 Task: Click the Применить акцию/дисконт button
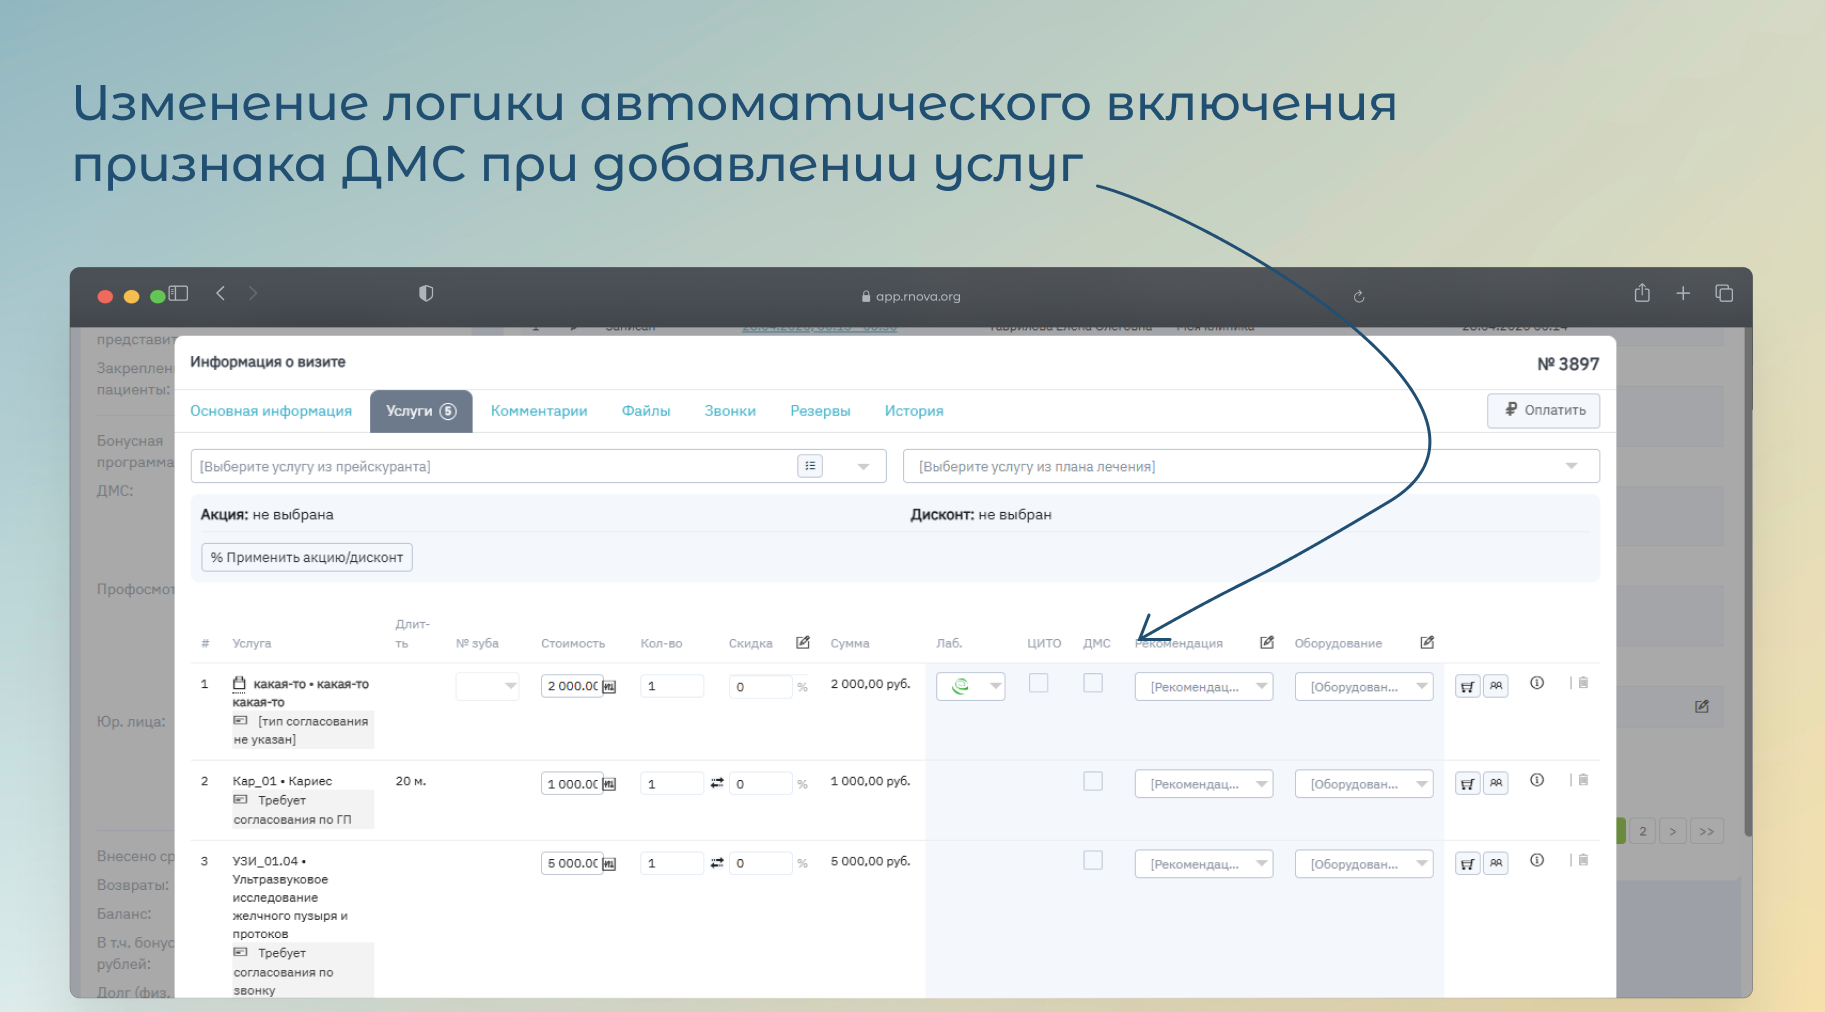307,557
